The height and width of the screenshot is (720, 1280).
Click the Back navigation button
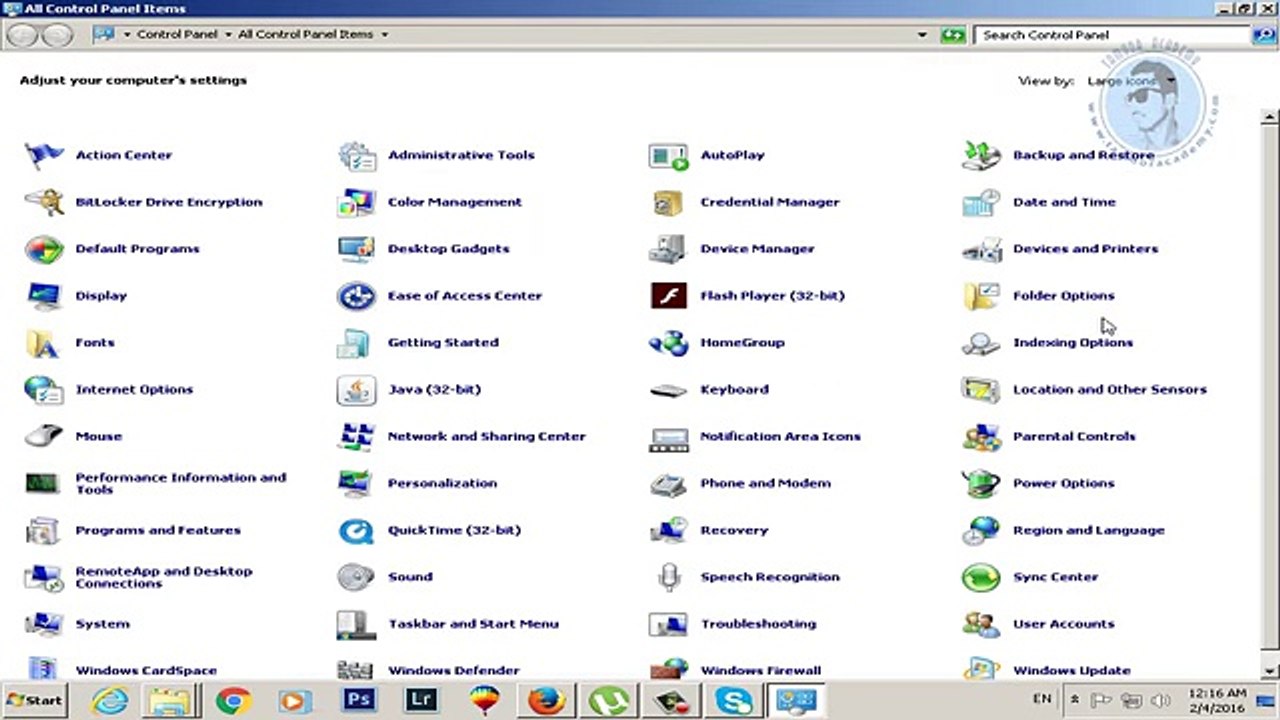[x=22, y=34]
